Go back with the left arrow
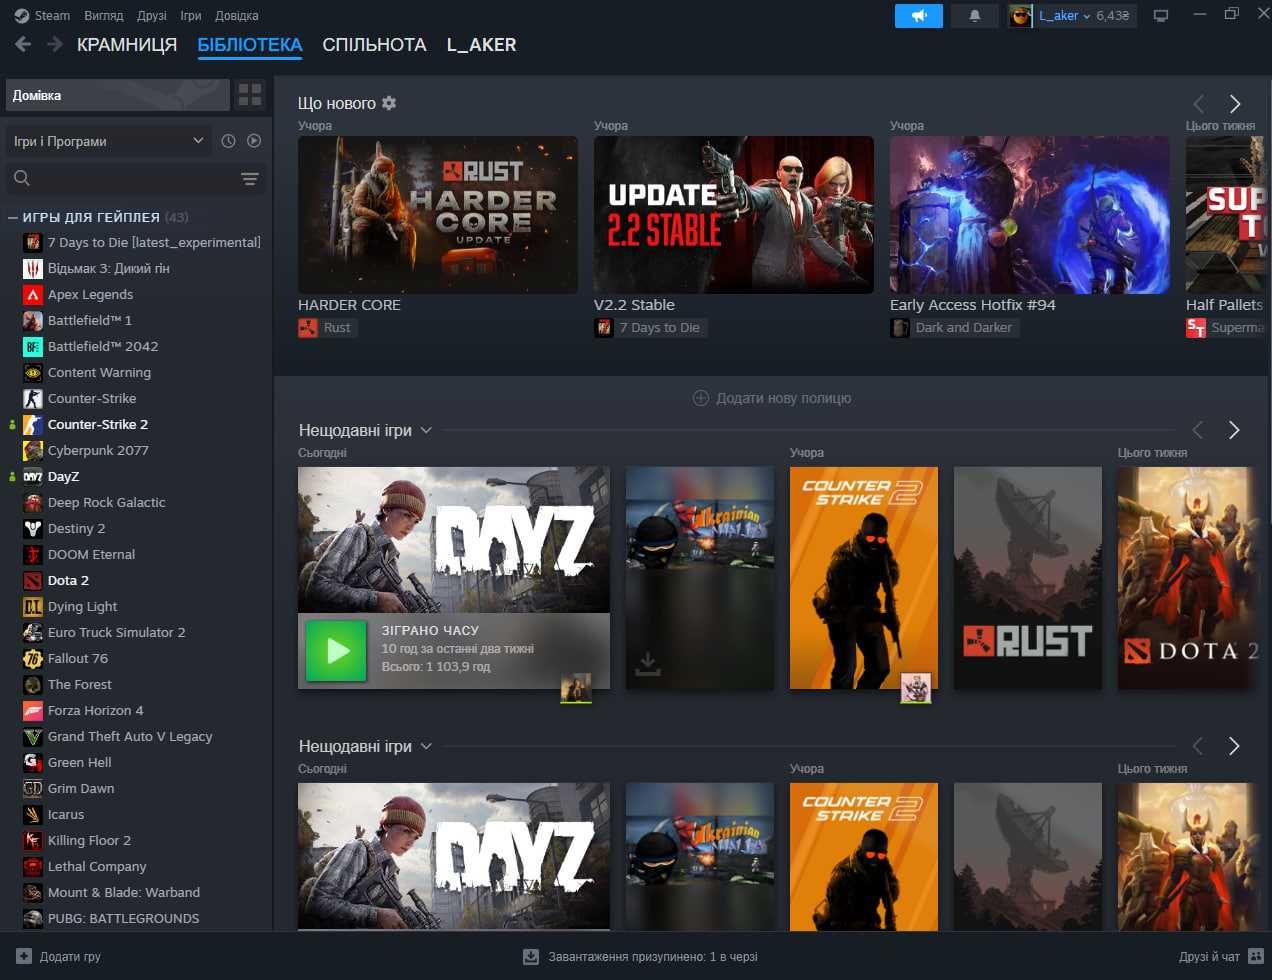The width and height of the screenshot is (1272, 980). click(x=23, y=44)
